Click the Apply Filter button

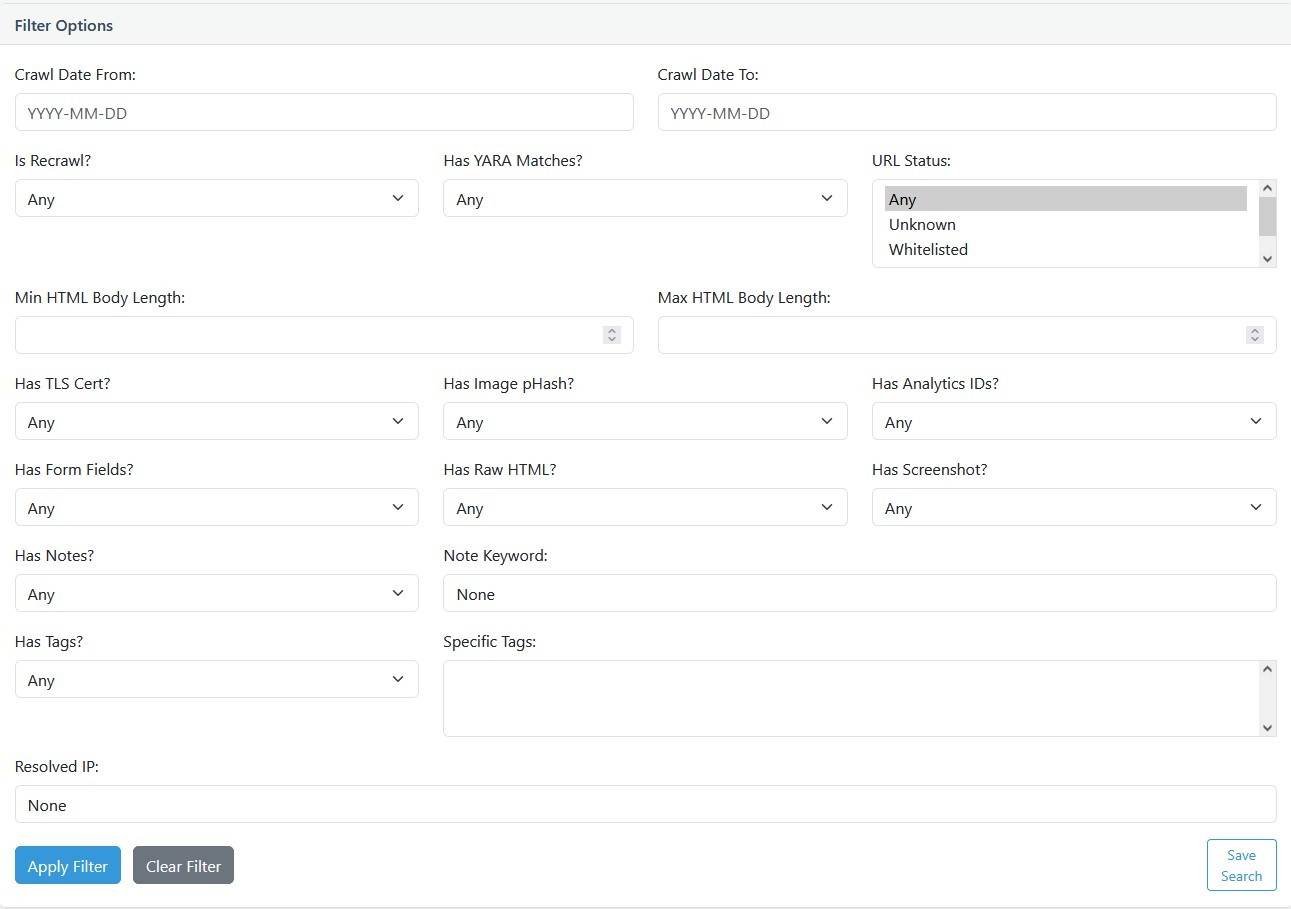tap(68, 866)
